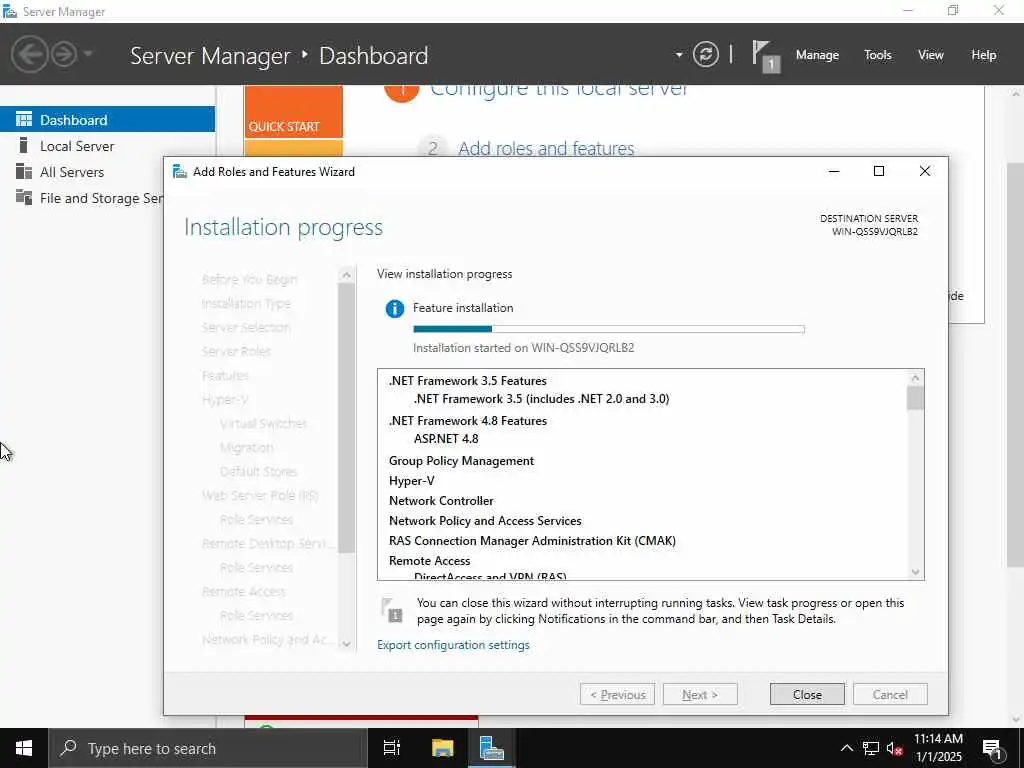The image size is (1024, 768).
Task: Click Web Server Role (IIS) wizard step
Action: 260,496
